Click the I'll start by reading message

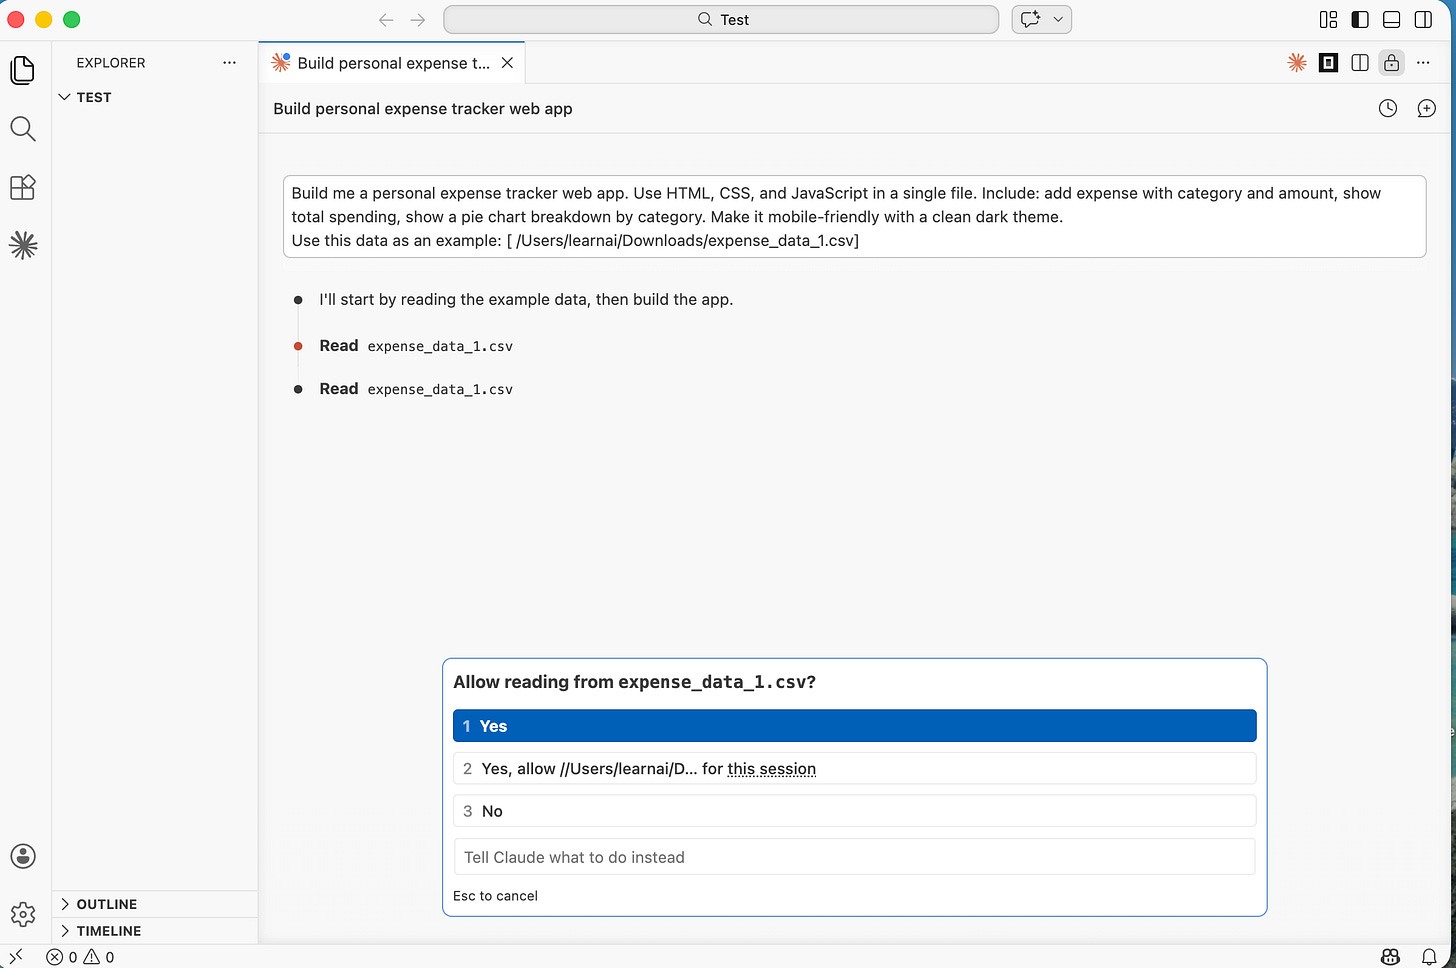(526, 299)
